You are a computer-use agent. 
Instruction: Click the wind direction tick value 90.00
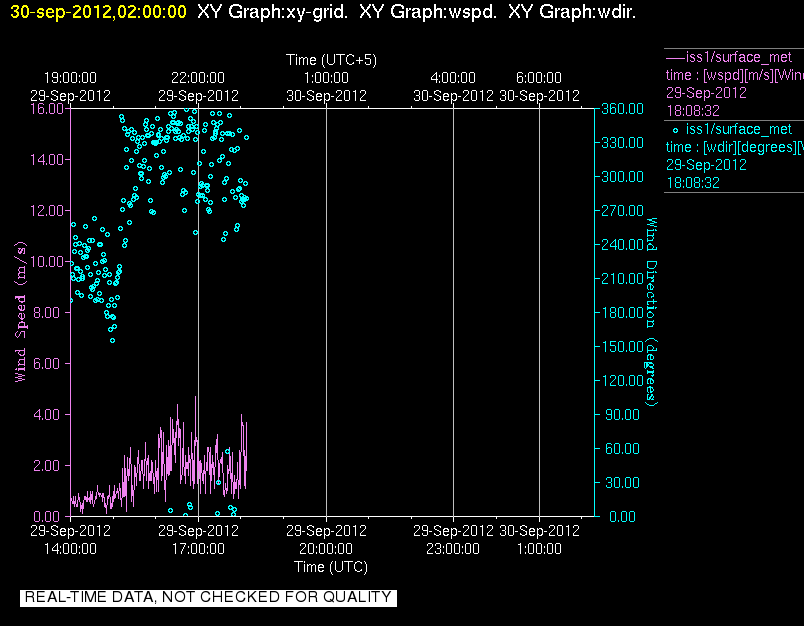tap(622, 415)
